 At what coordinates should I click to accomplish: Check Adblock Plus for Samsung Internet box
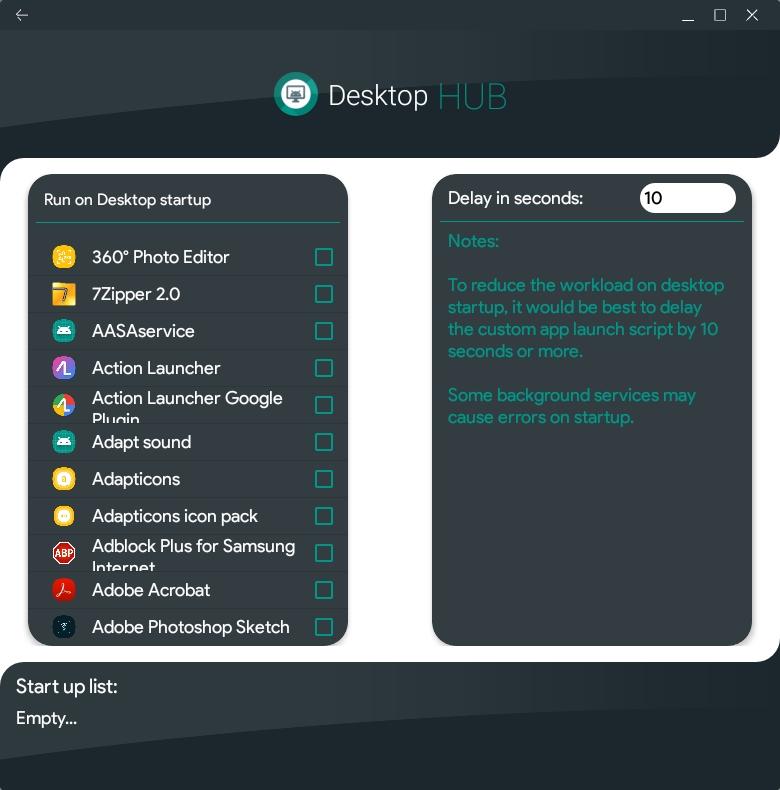coord(323,553)
